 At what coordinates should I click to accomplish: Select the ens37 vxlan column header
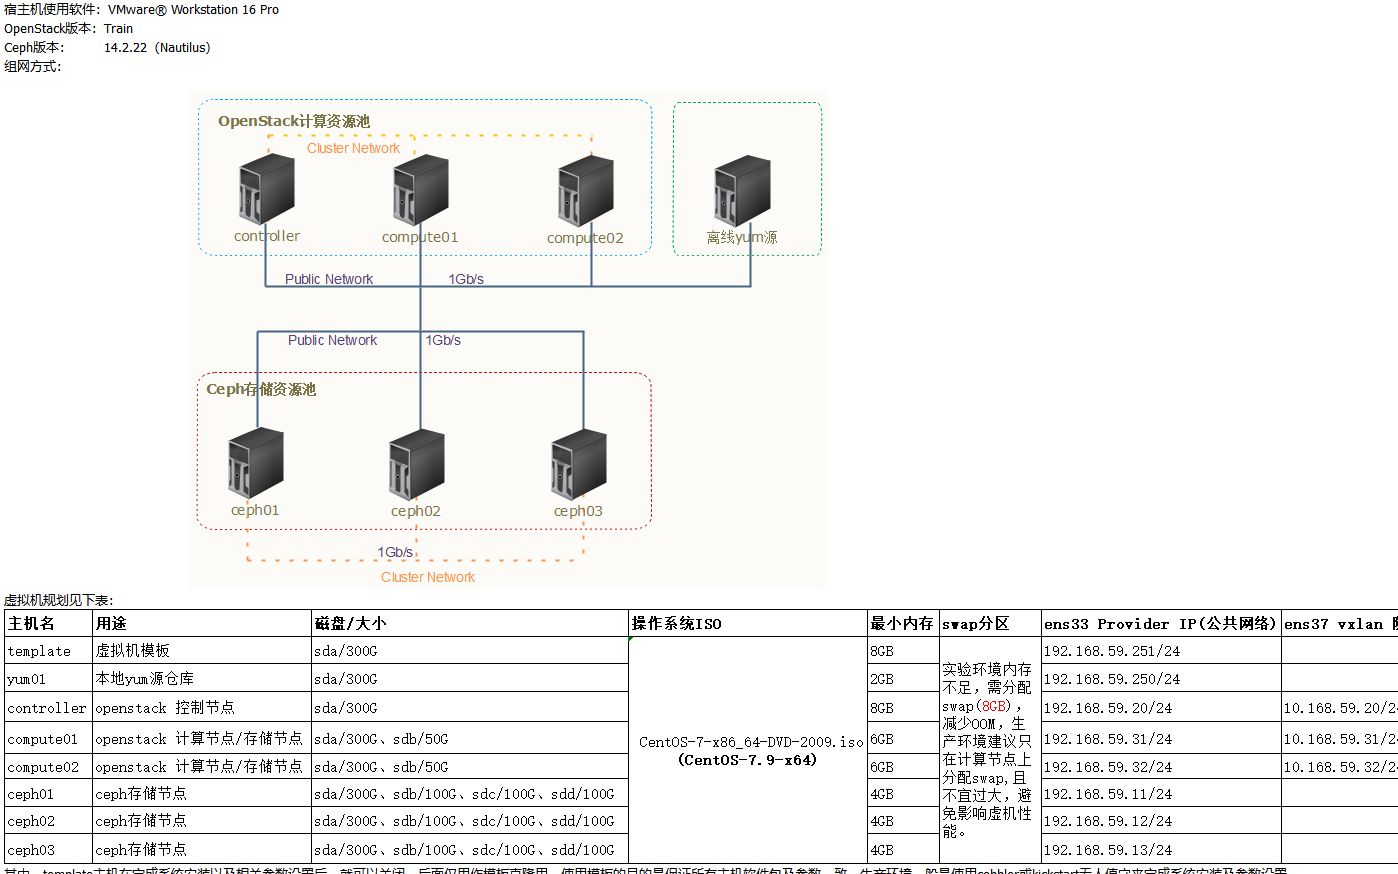click(1340, 623)
